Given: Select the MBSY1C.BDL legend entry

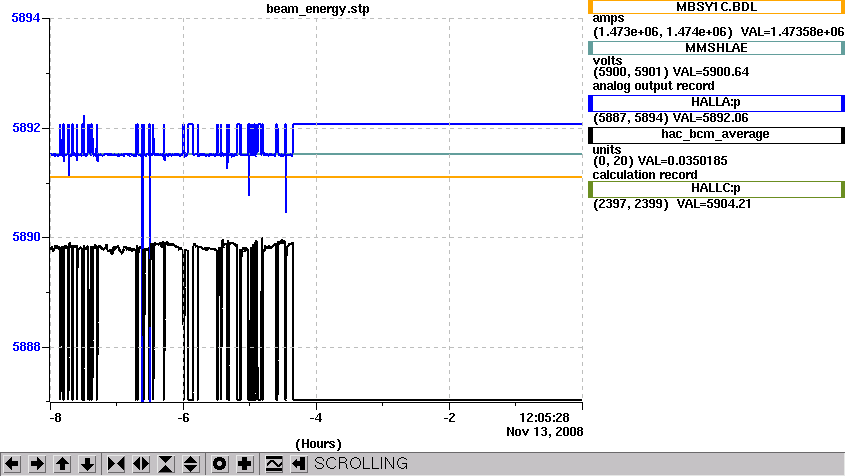Looking at the screenshot, I should click(716, 7).
